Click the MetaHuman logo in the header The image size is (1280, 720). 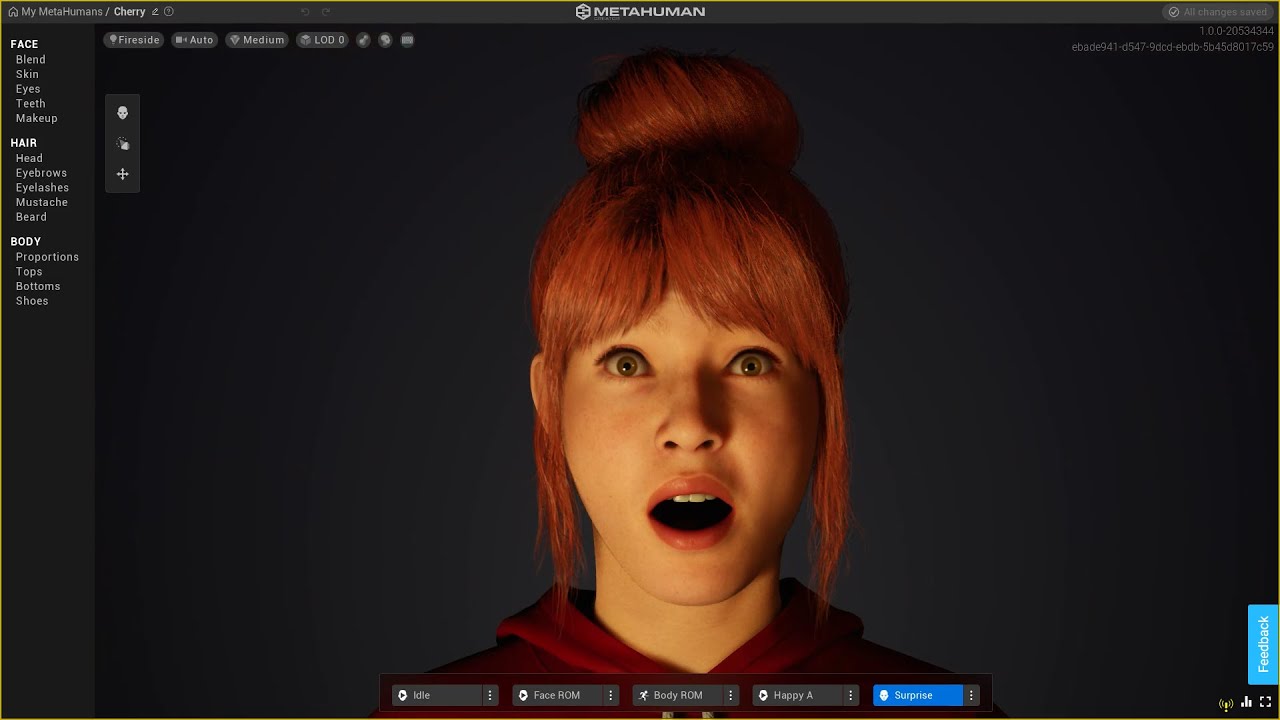click(640, 12)
